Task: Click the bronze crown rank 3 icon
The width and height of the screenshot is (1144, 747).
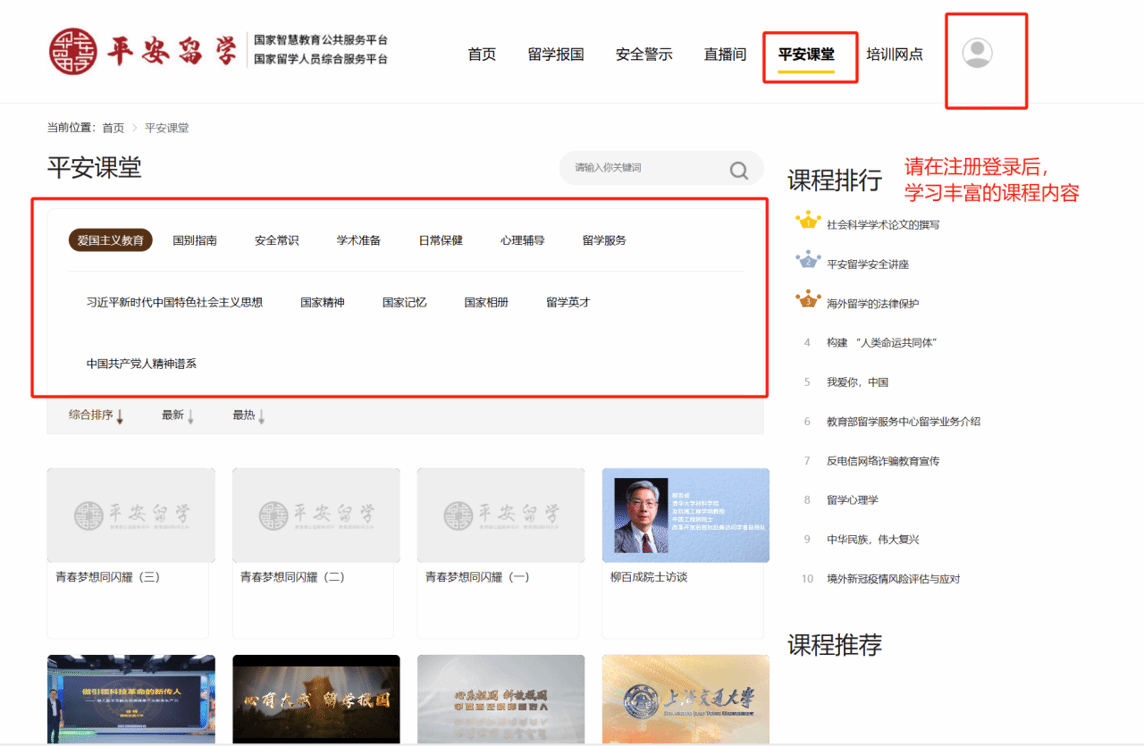Action: coord(807,300)
